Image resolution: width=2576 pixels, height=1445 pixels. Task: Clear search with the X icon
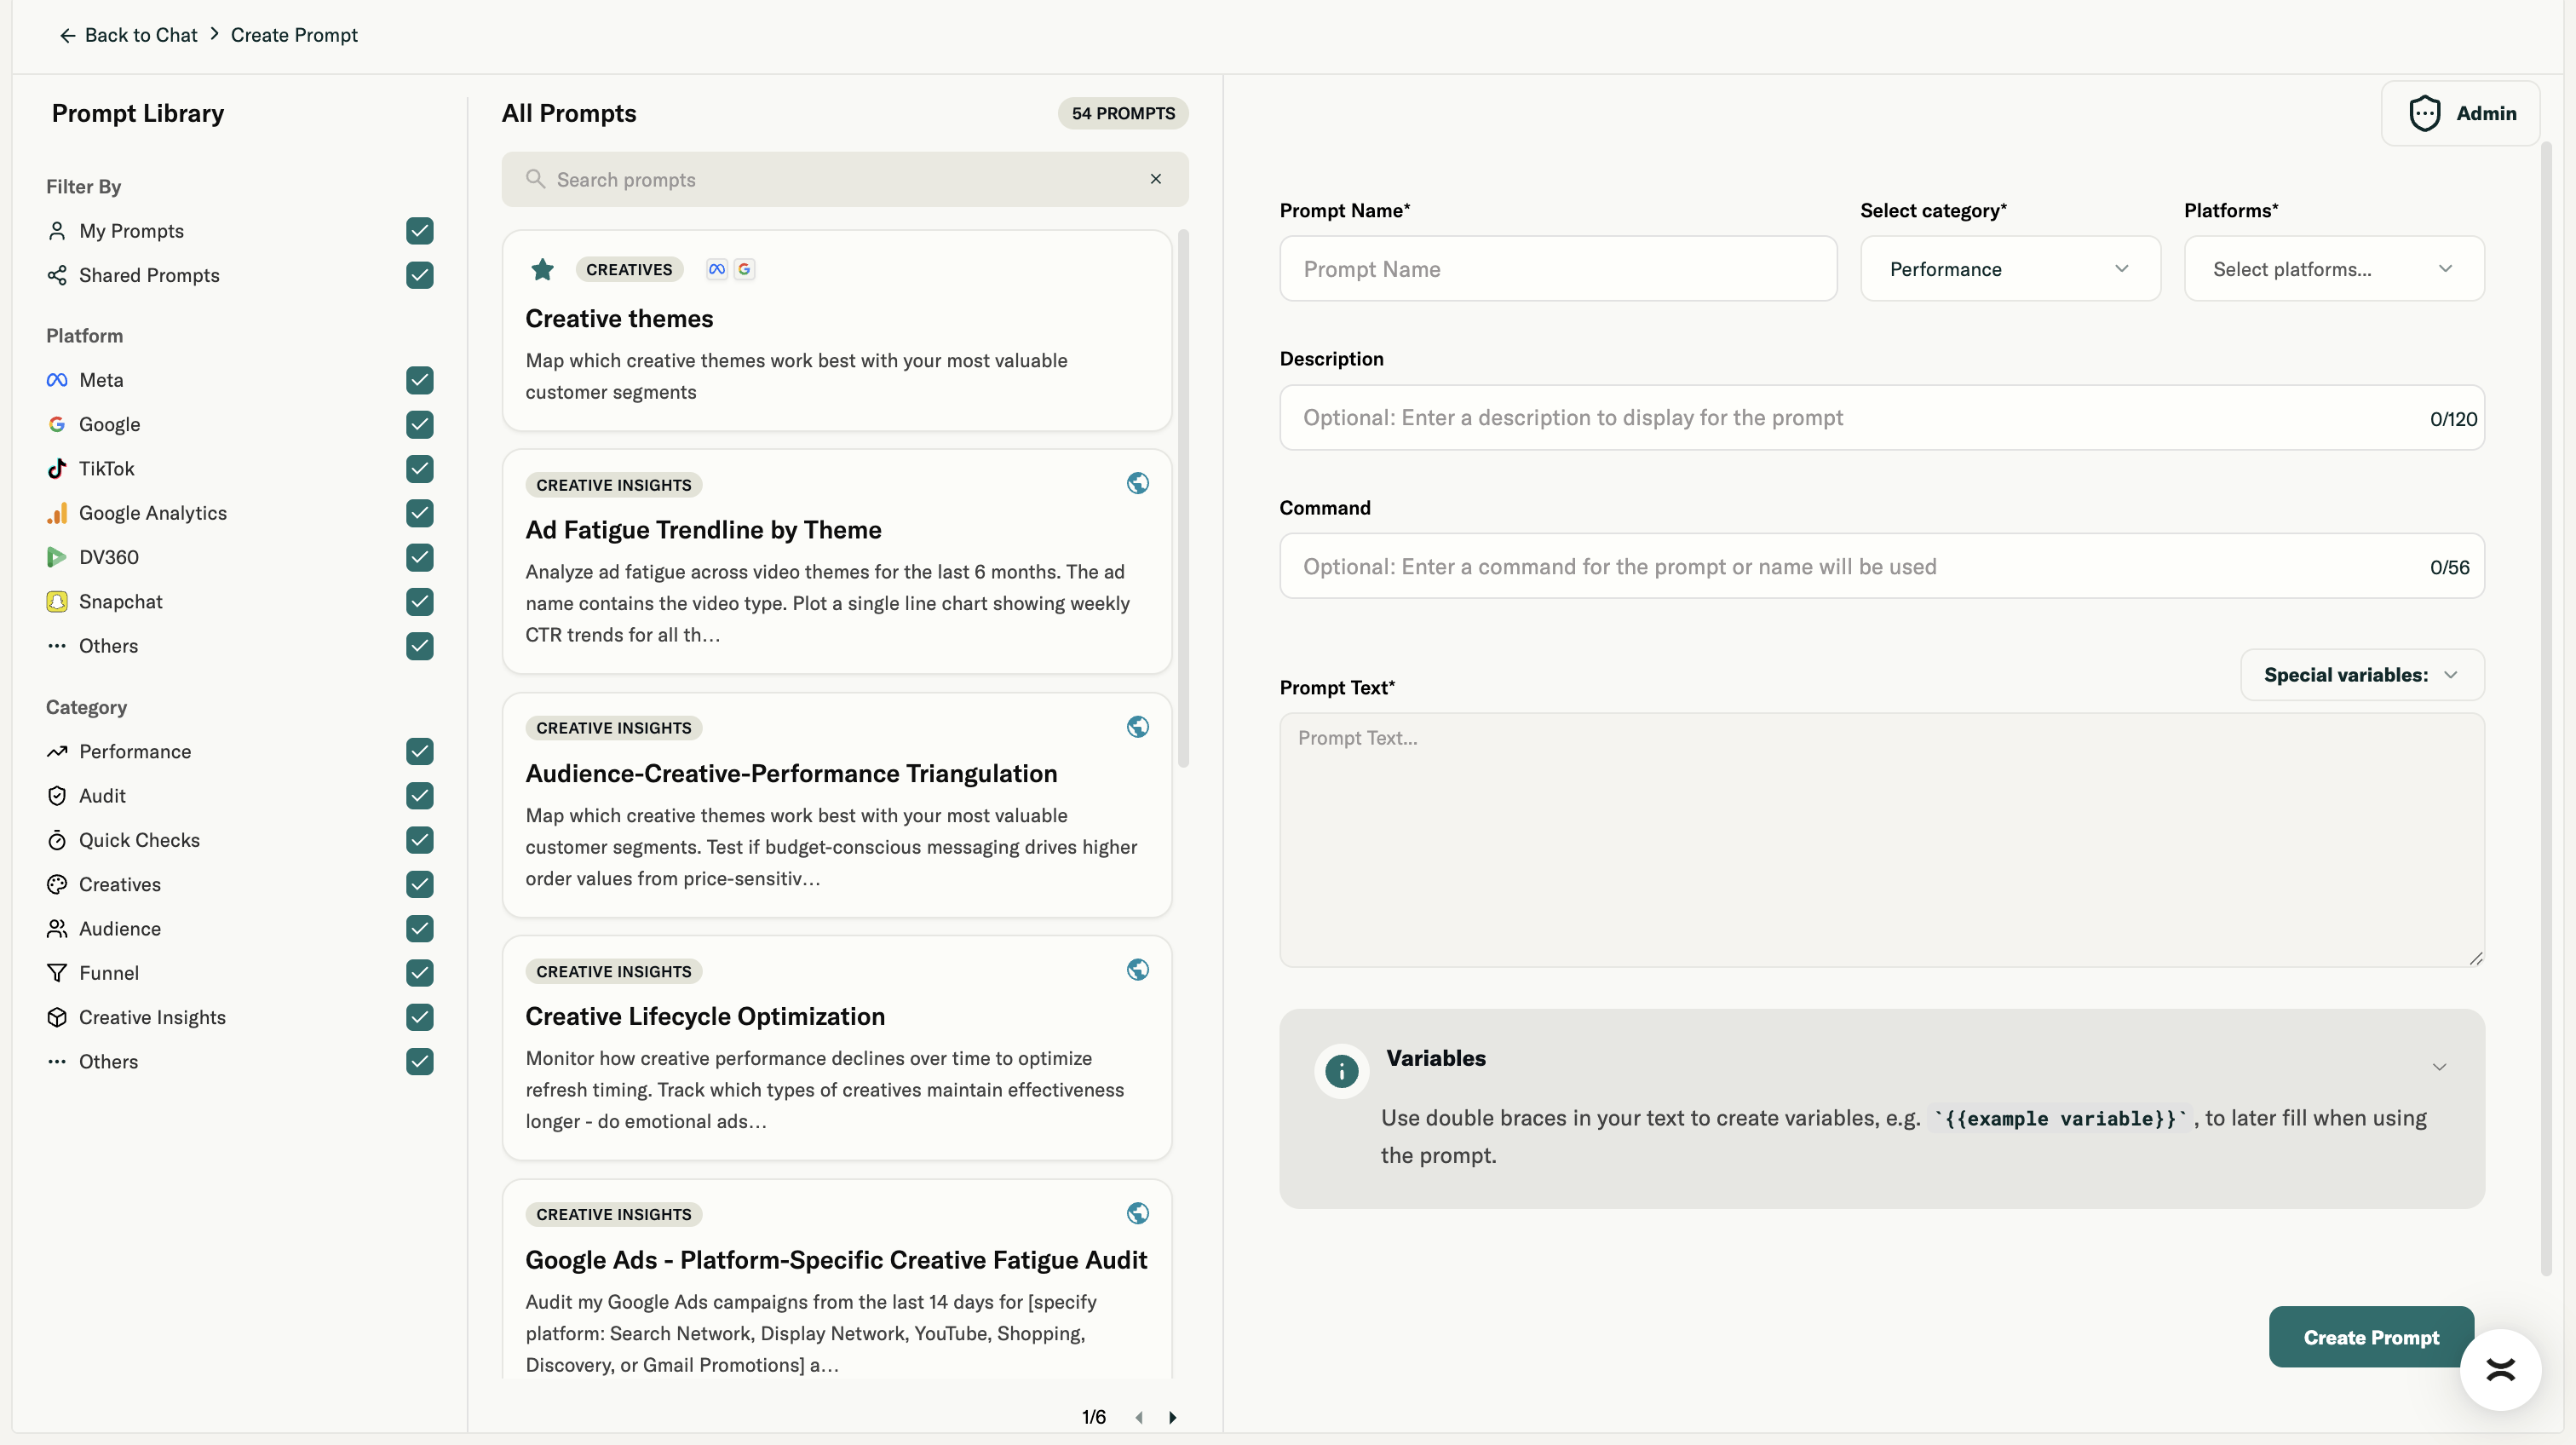point(1155,179)
